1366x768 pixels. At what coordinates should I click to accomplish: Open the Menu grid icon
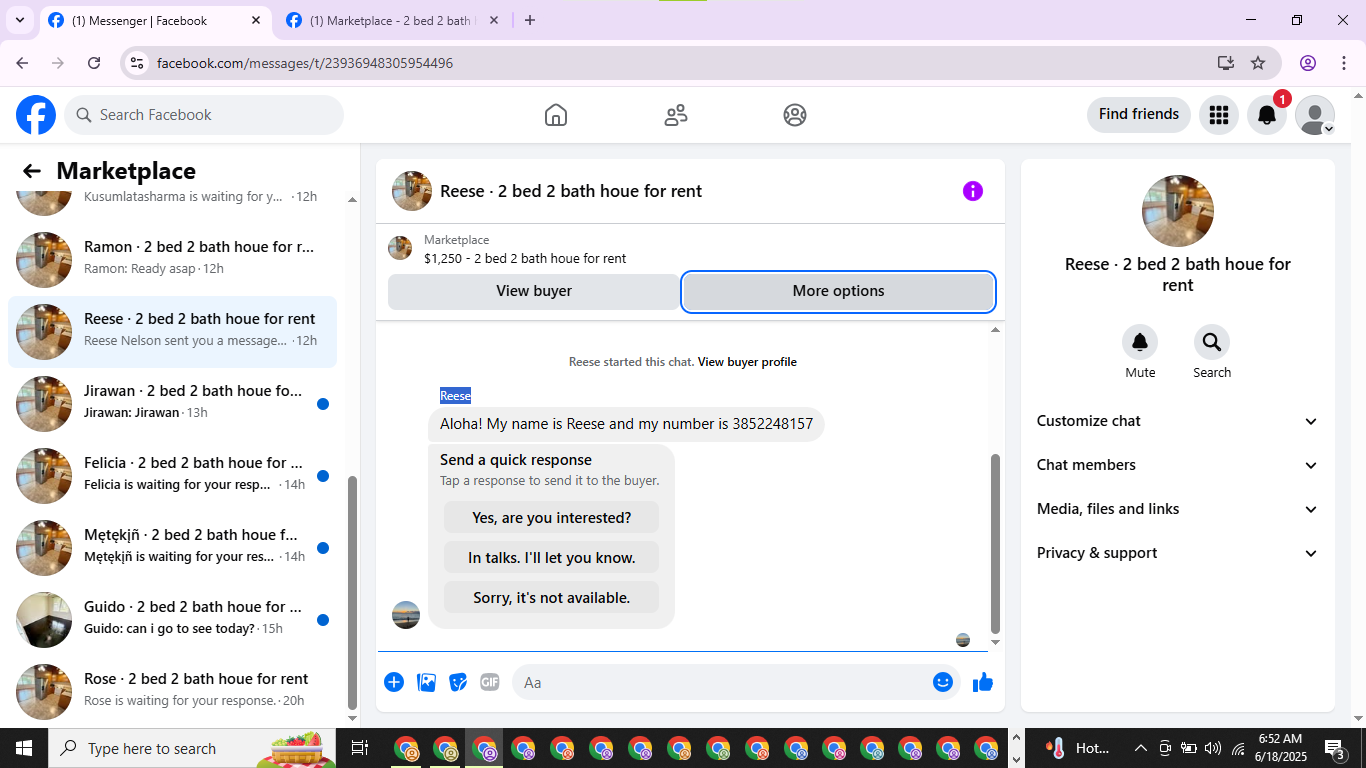point(1218,115)
